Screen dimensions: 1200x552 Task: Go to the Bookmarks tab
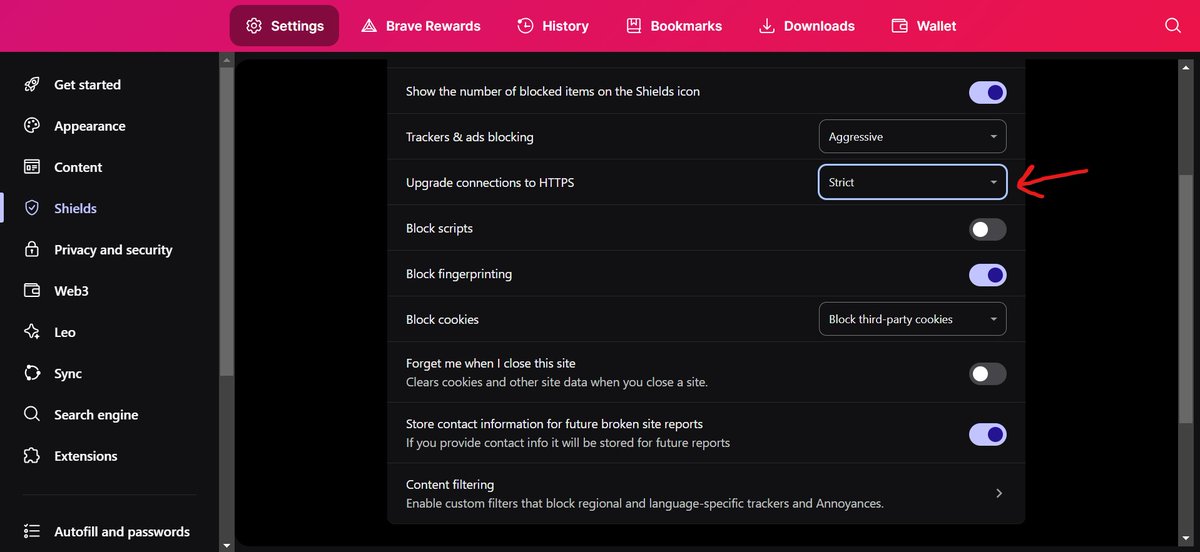point(673,26)
